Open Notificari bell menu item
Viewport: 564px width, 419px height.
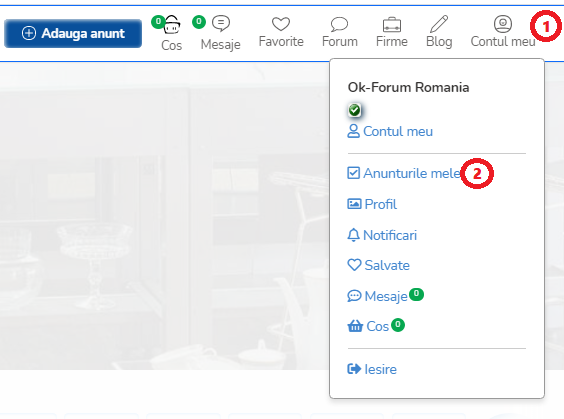(x=382, y=235)
